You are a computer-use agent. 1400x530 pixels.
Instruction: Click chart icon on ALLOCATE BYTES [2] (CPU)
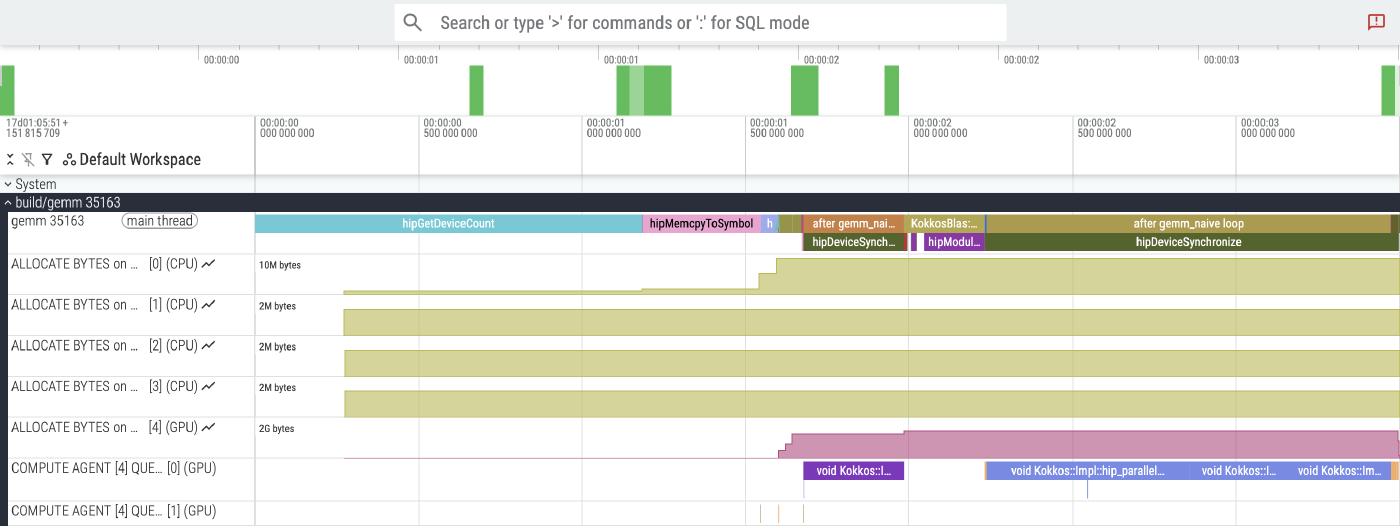pyautogui.click(x=208, y=346)
